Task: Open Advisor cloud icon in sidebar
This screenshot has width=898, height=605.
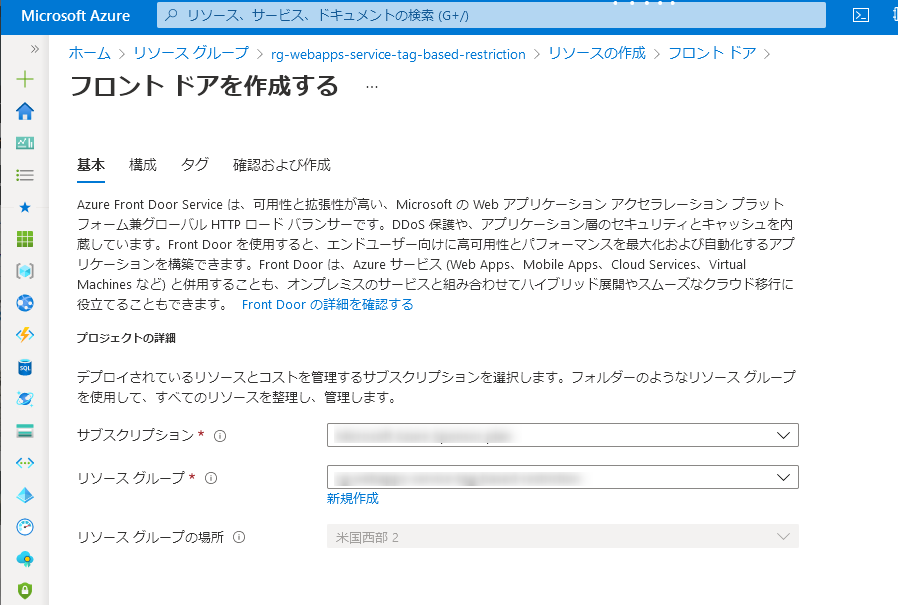Action: click(25, 559)
